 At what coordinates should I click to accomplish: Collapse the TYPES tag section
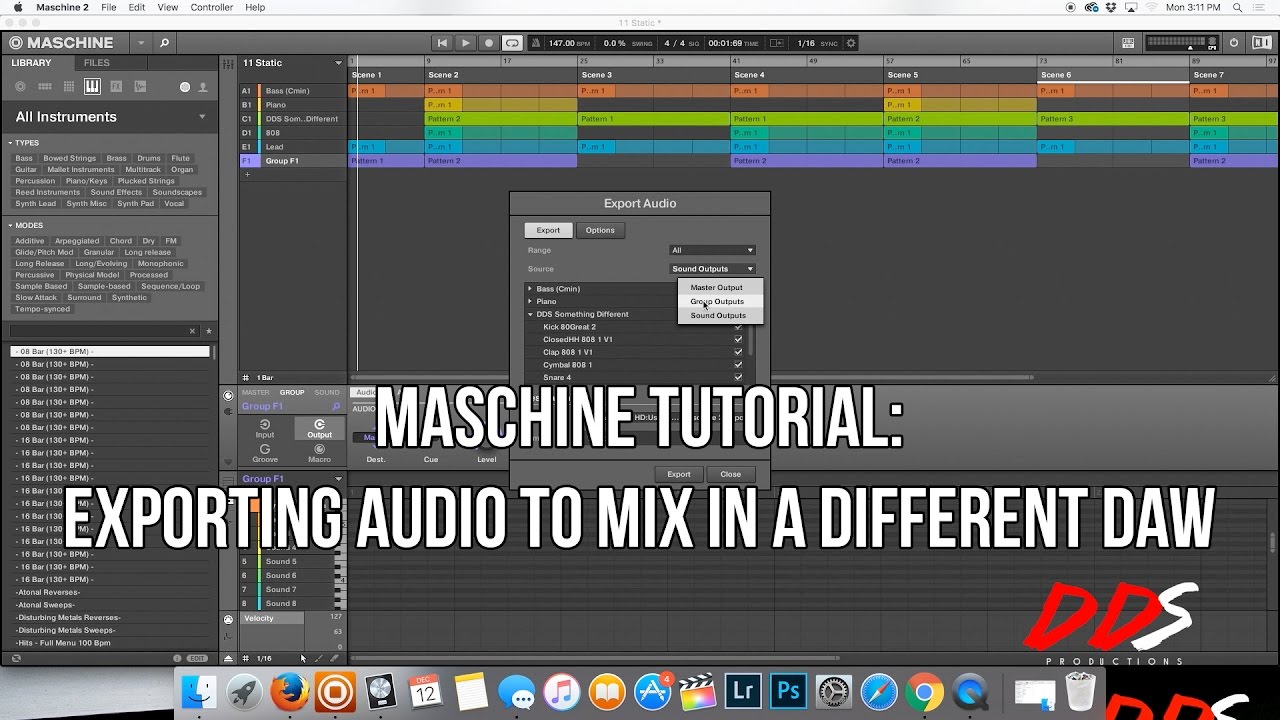tap(11, 143)
